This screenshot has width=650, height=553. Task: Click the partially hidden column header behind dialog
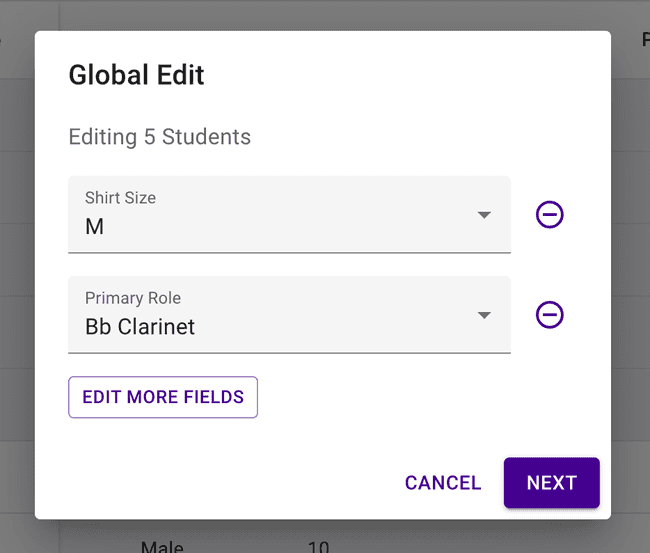tap(643, 40)
